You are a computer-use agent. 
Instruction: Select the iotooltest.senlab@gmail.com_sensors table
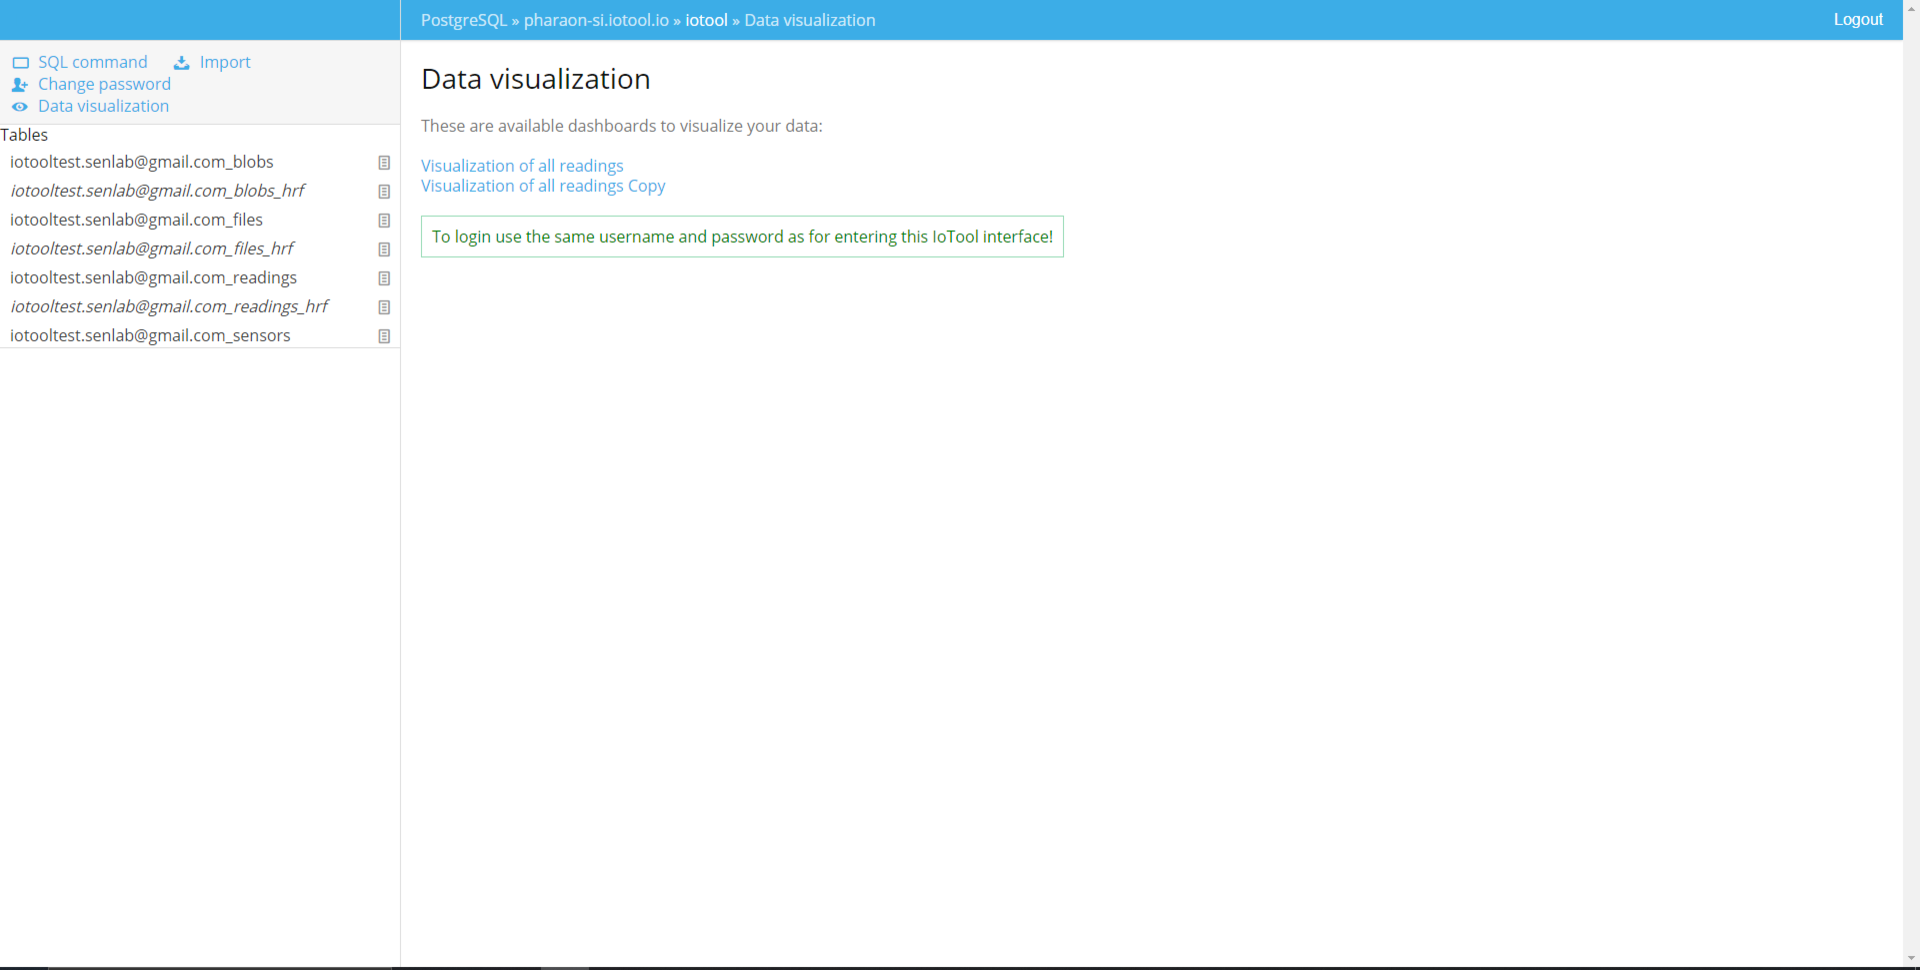click(150, 336)
